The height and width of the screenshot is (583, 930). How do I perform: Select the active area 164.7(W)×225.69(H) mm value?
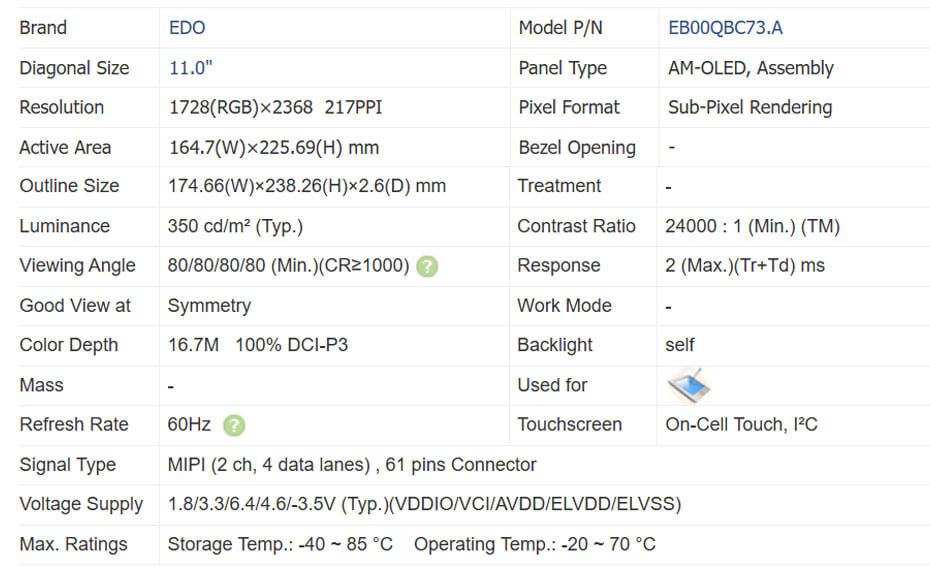[273, 147]
